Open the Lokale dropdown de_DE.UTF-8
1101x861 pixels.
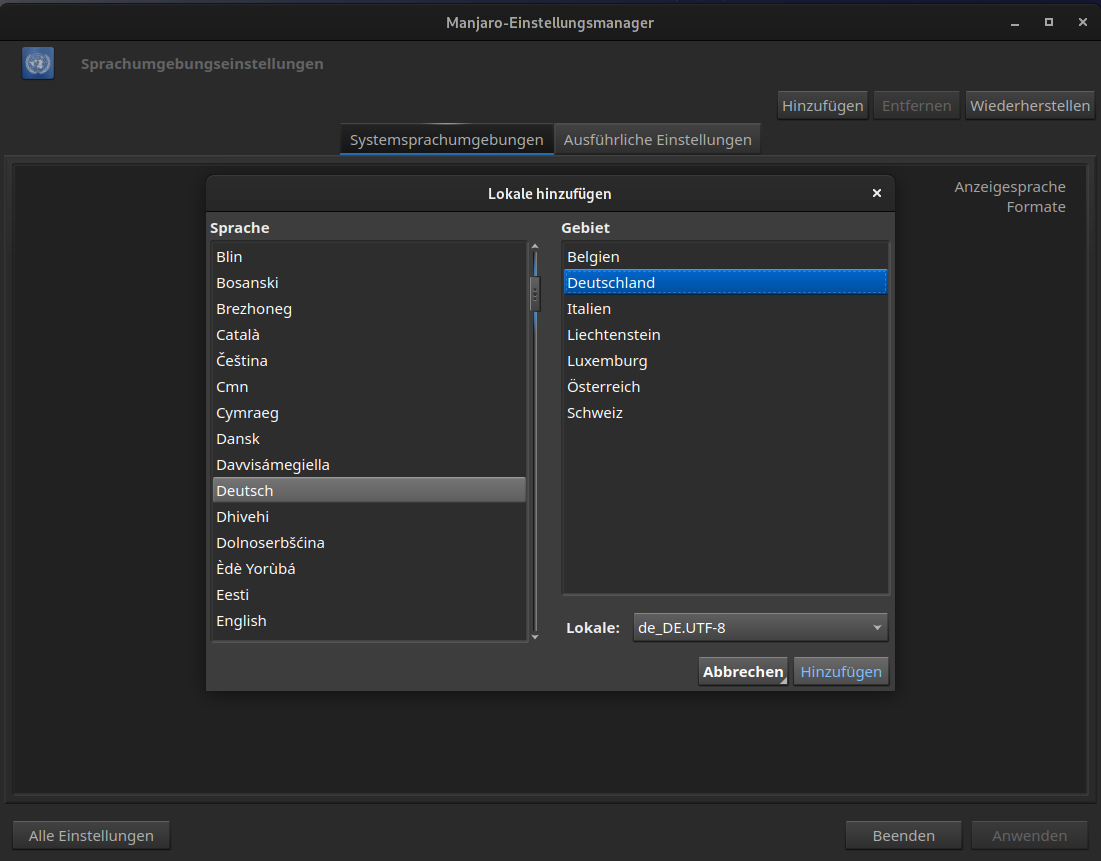[760, 628]
